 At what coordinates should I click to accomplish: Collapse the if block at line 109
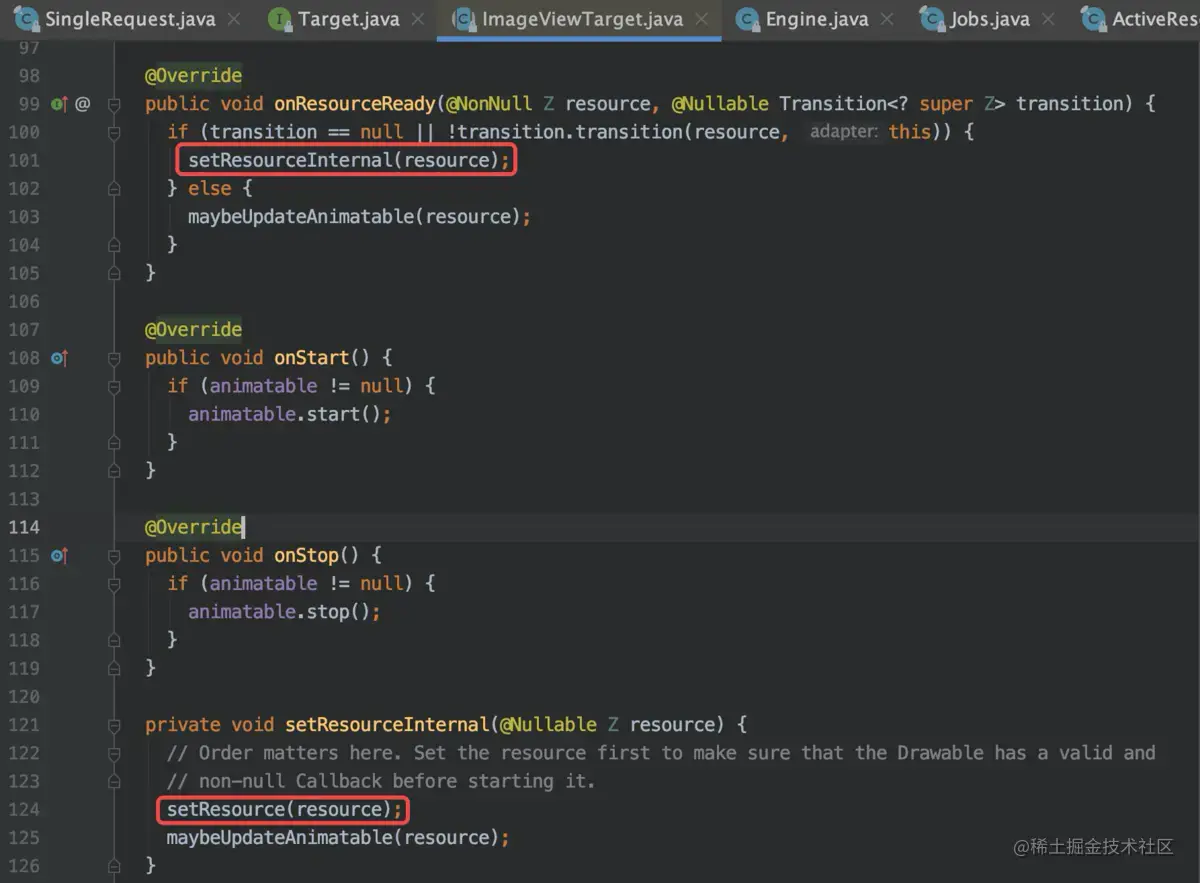[x=114, y=385]
